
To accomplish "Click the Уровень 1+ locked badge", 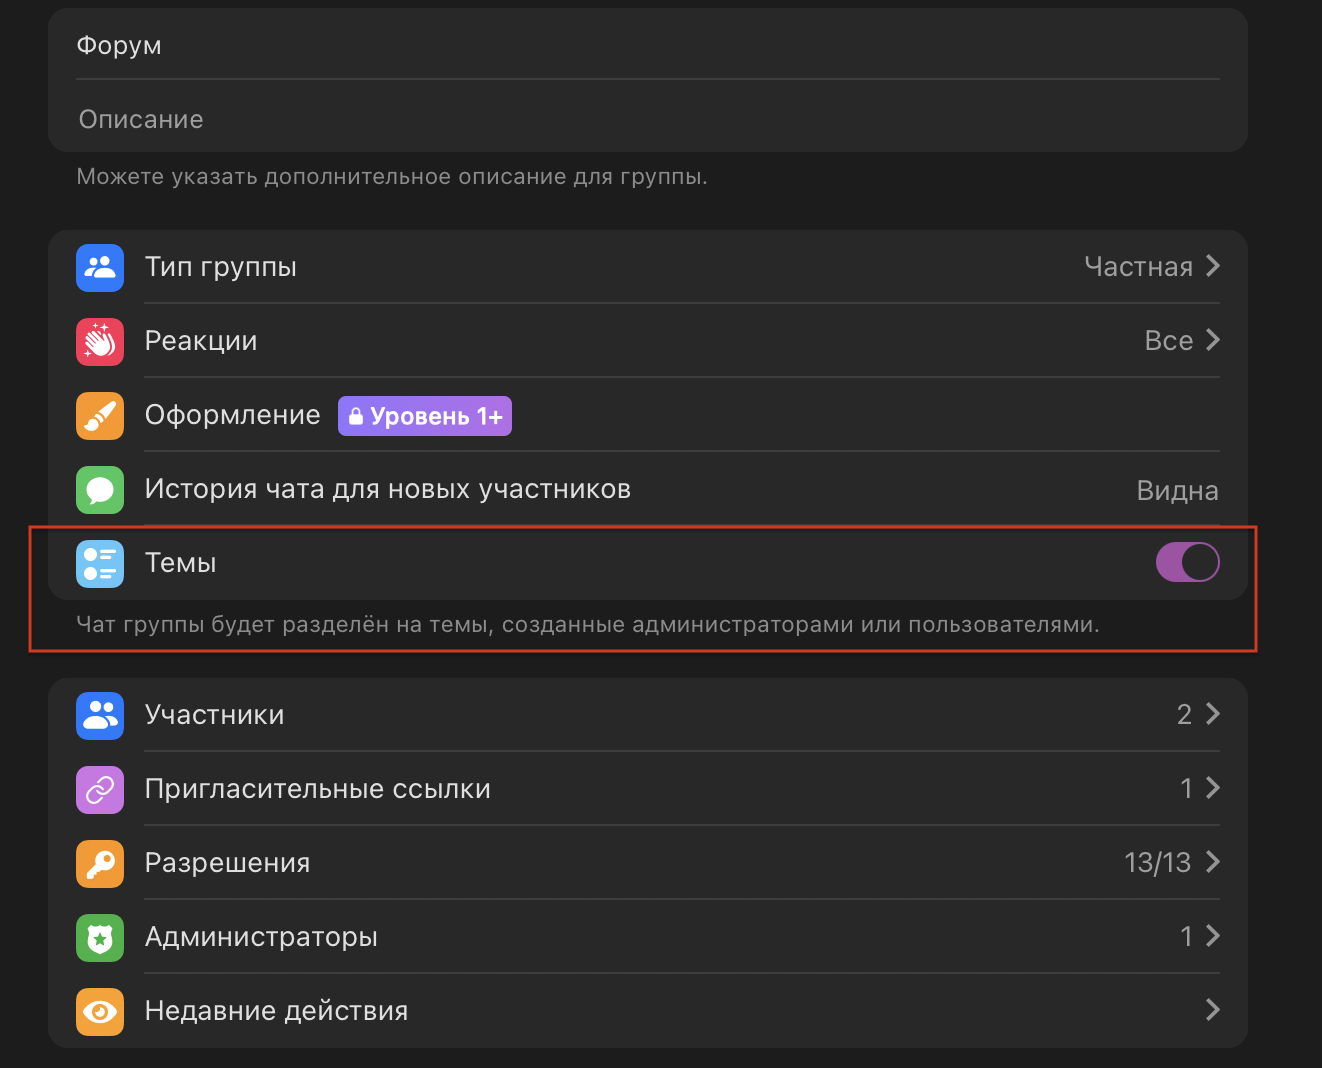I will click(x=425, y=416).
